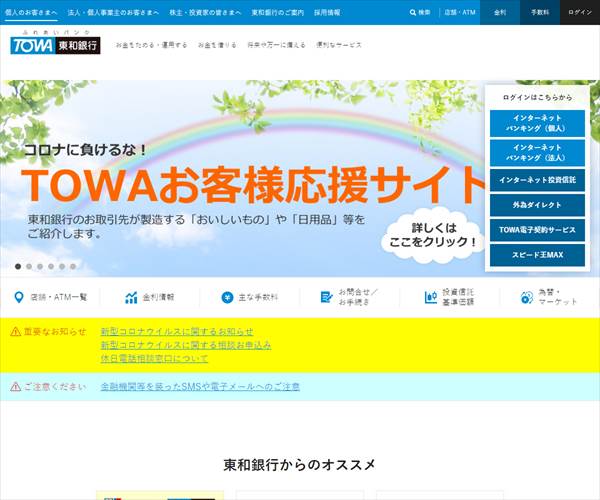
Task: Click 重要なお知らせ warning triangle icon
Action: tap(15, 332)
